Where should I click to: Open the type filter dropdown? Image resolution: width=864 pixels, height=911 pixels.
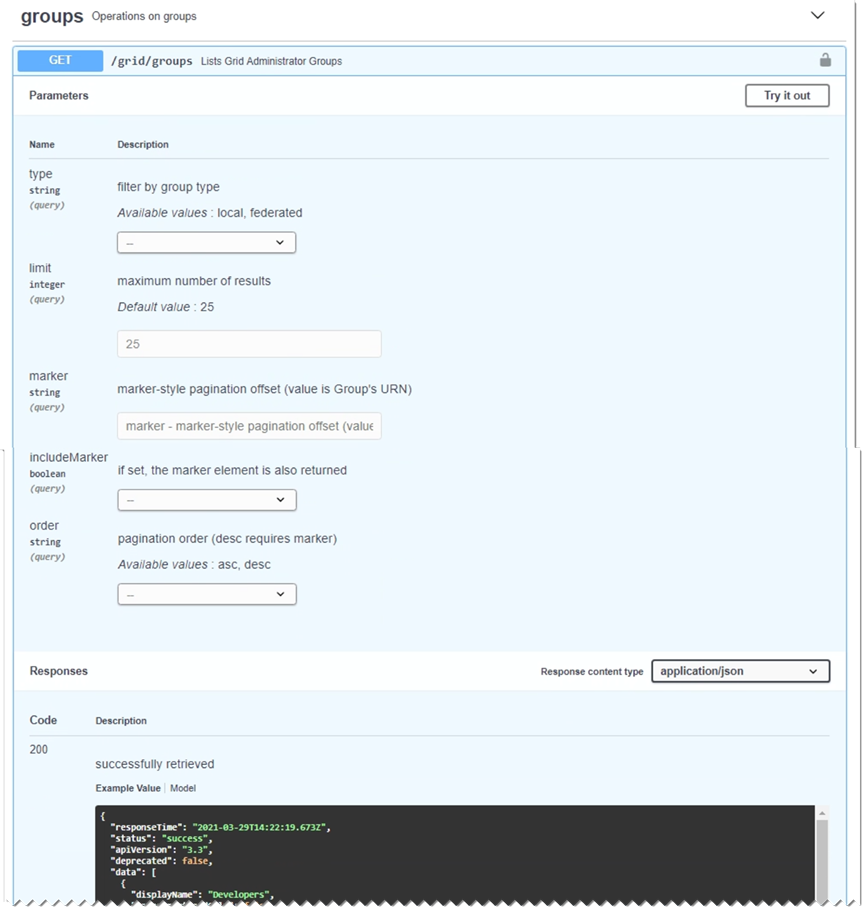point(207,243)
